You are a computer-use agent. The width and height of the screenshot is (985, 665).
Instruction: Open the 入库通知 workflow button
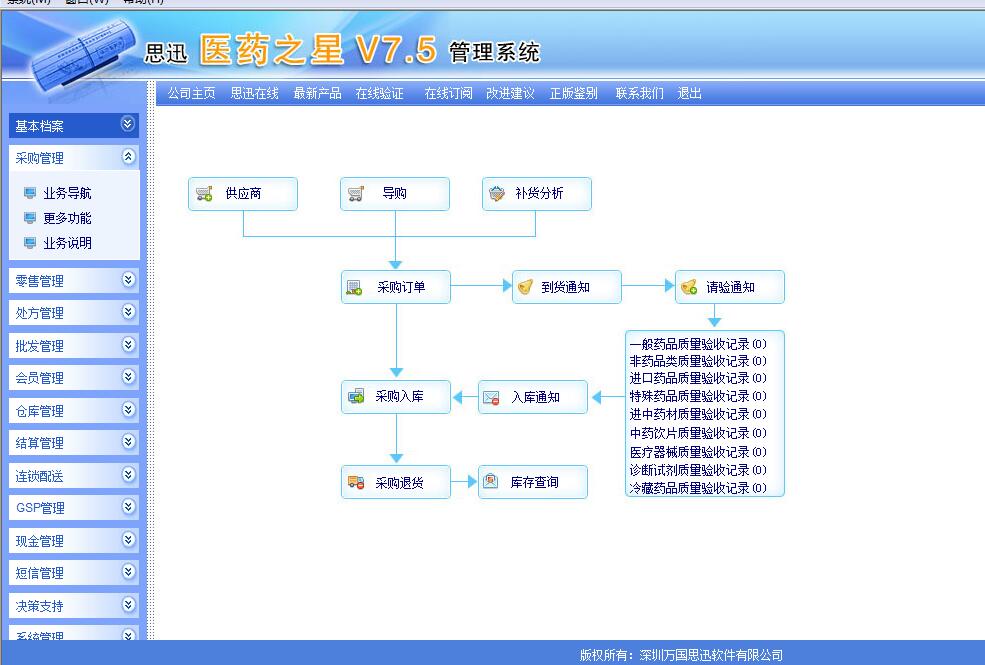click(533, 397)
